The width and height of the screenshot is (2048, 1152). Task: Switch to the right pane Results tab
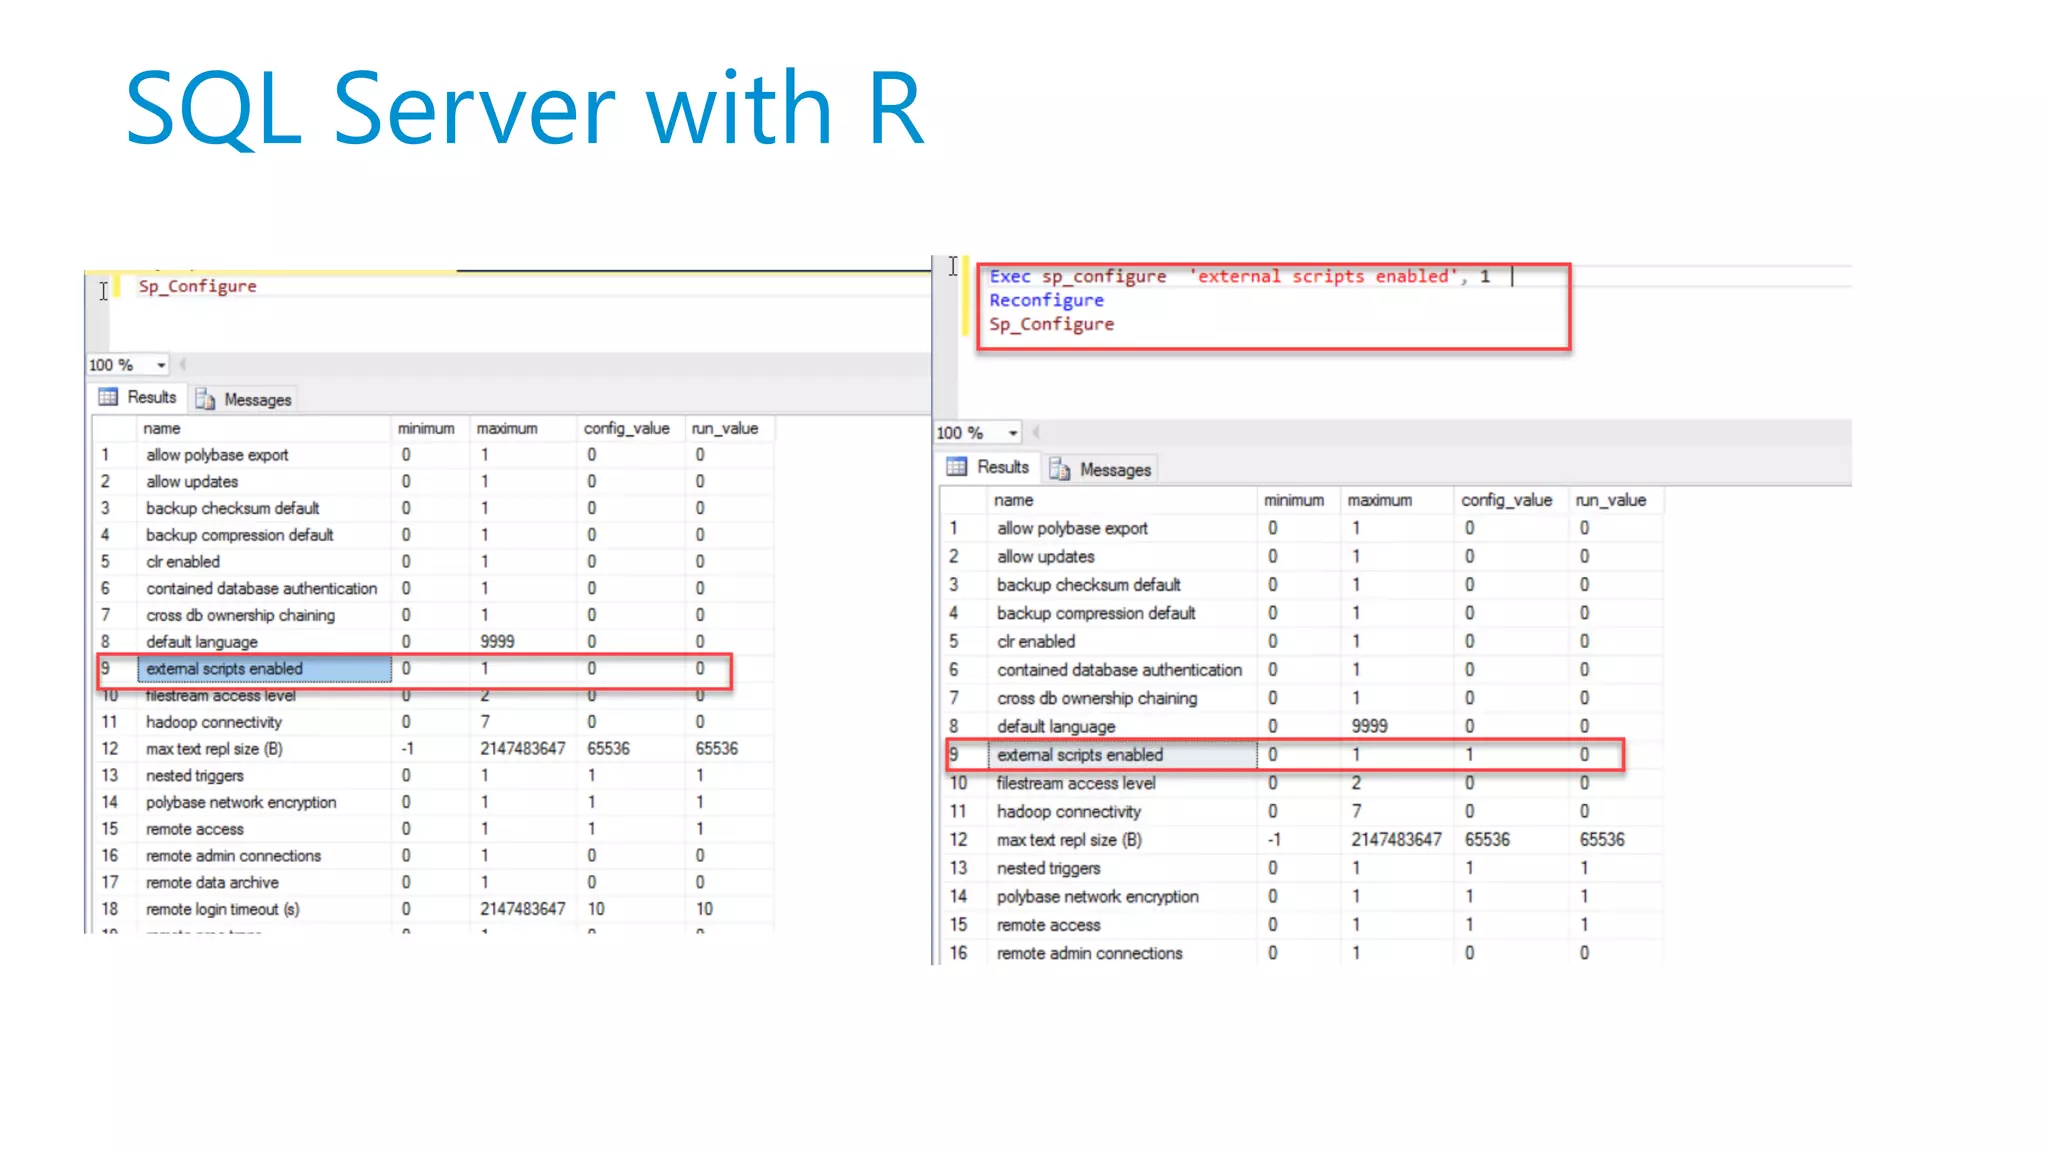tap(1002, 467)
